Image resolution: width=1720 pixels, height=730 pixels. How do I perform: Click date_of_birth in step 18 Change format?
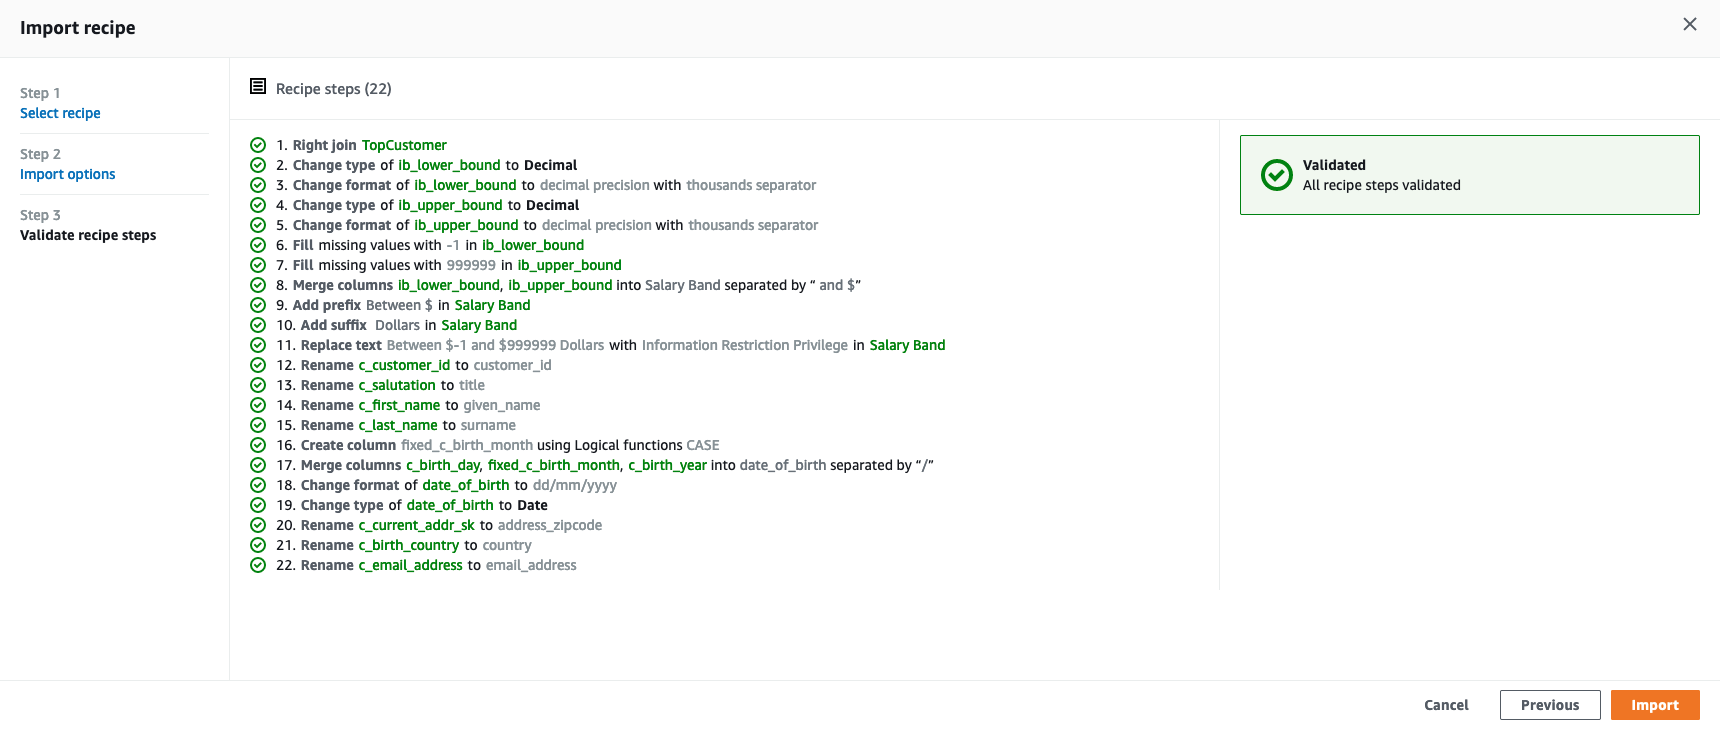466,485
